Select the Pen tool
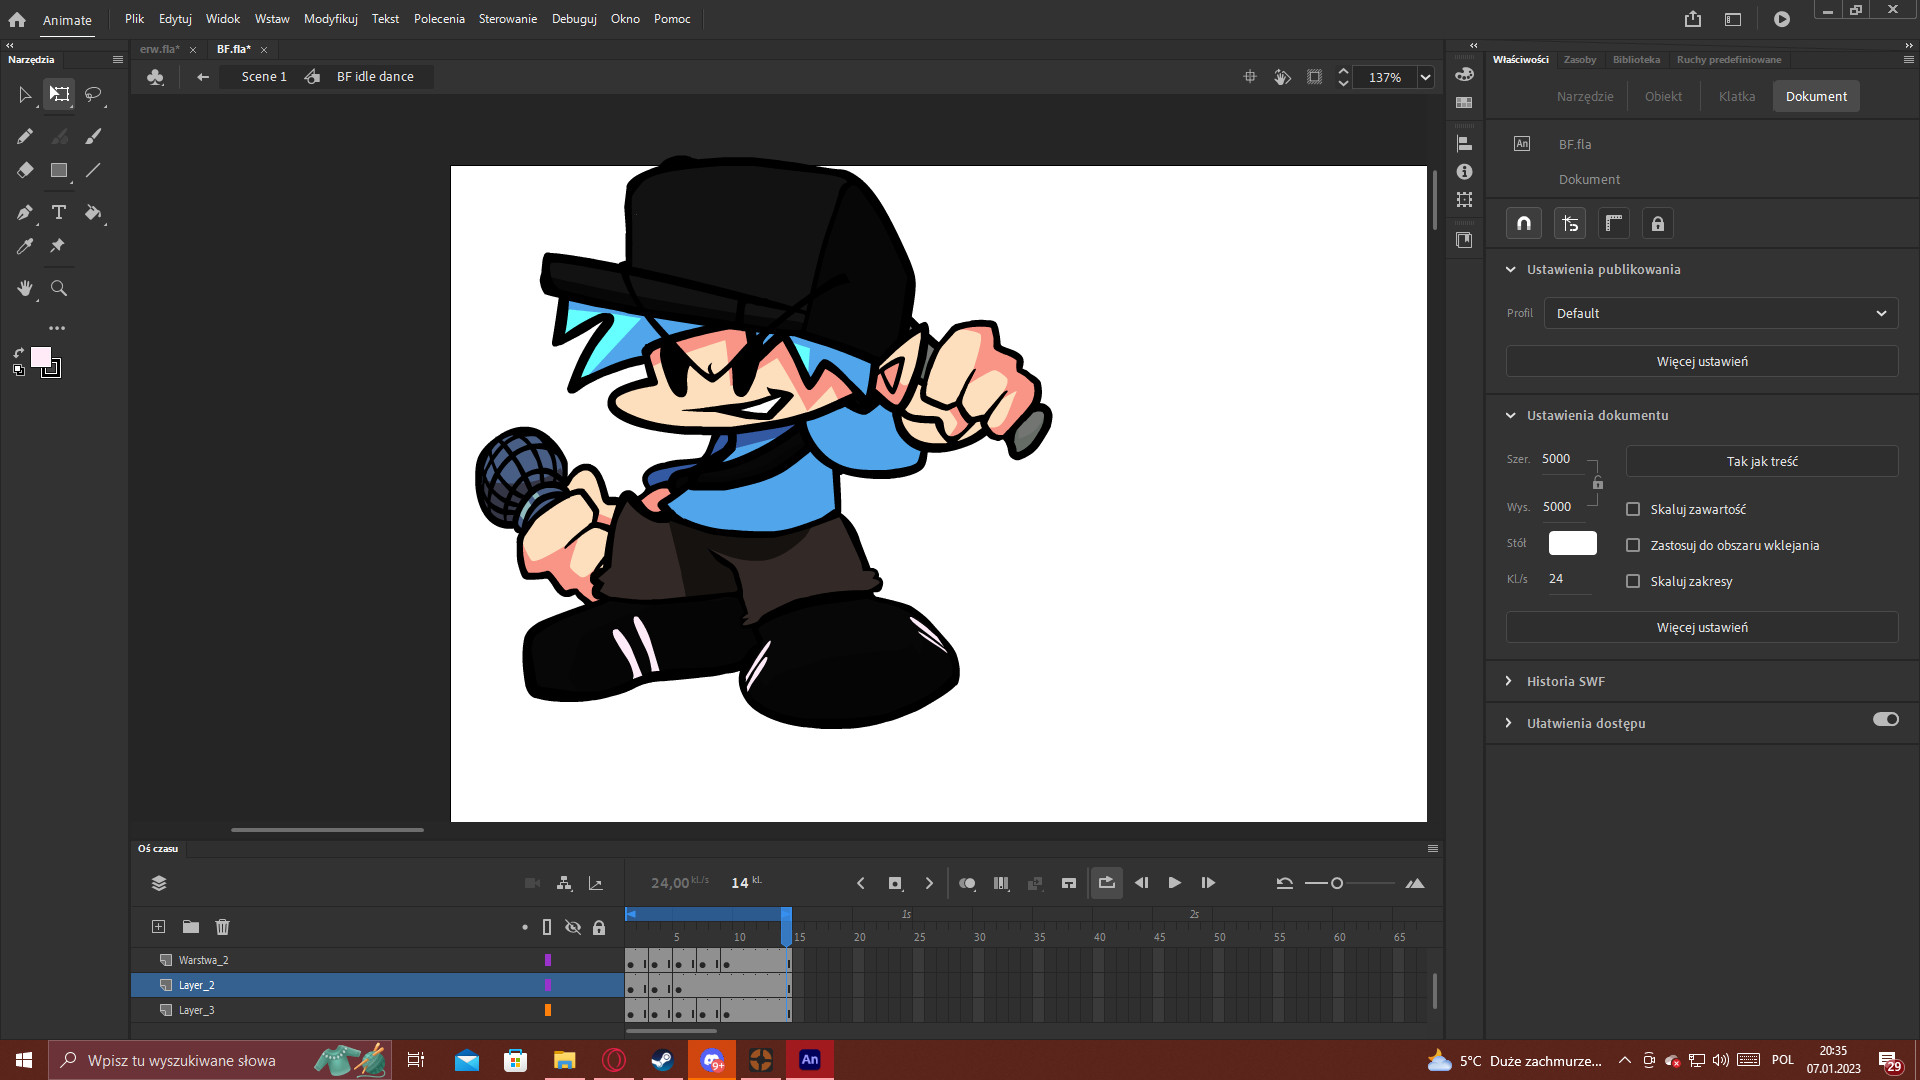1920x1080 pixels. [25, 212]
